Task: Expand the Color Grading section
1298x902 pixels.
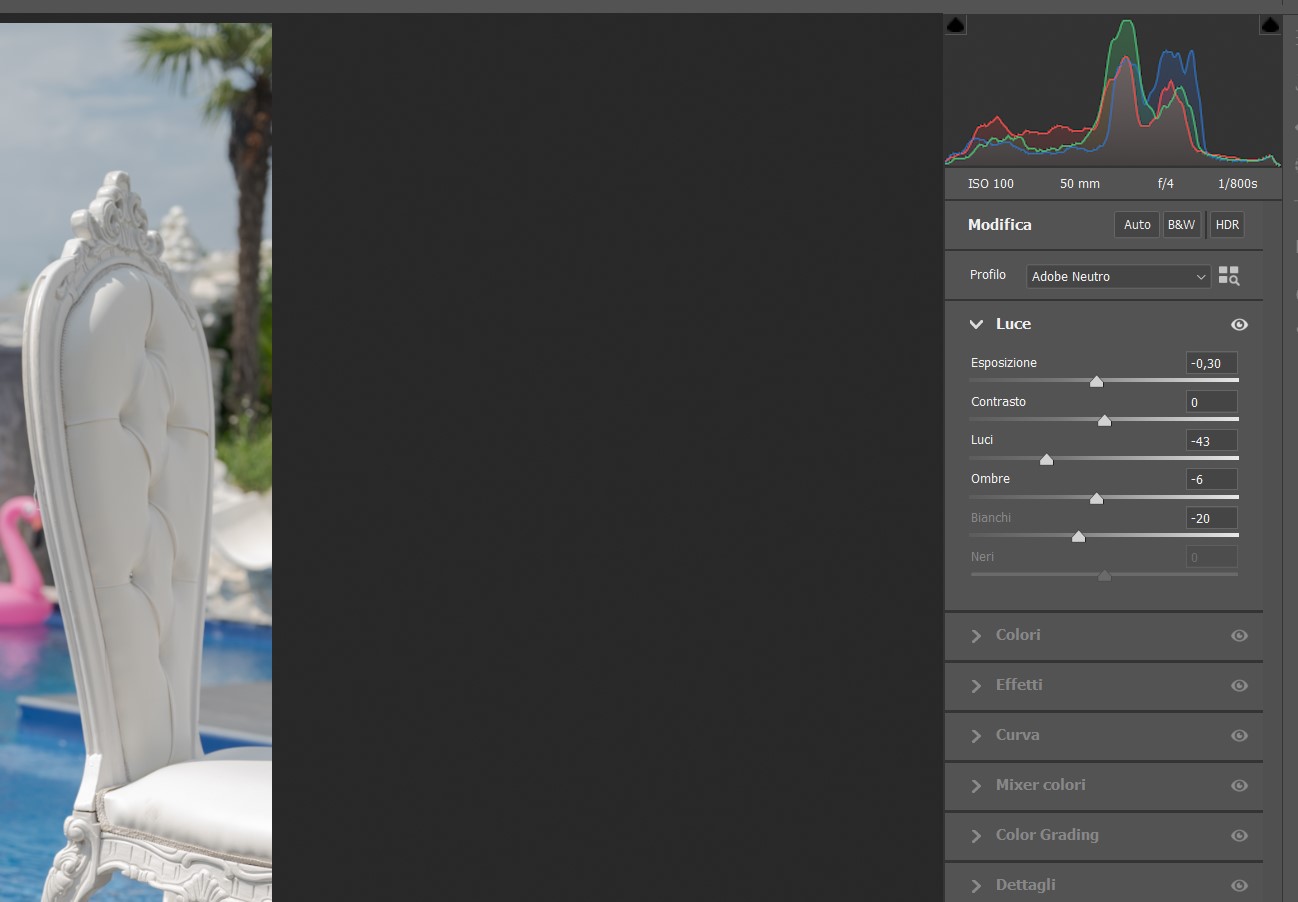Action: [x=976, y=836]
